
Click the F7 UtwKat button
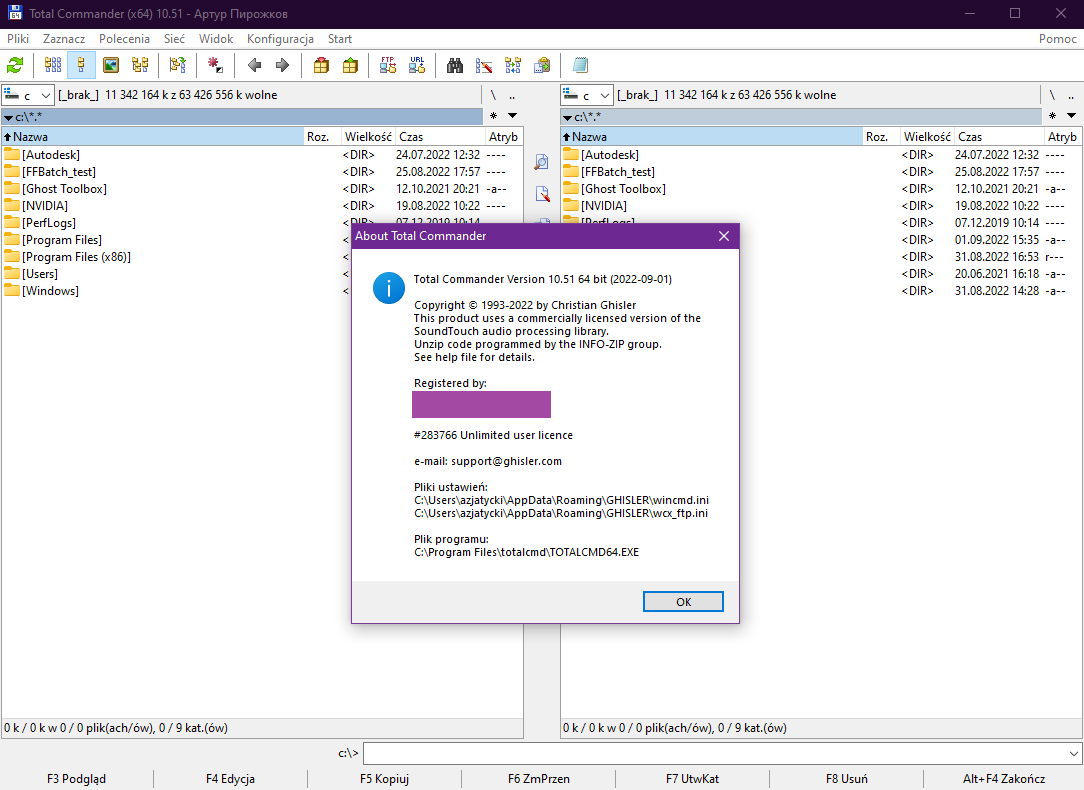point(692,779)
